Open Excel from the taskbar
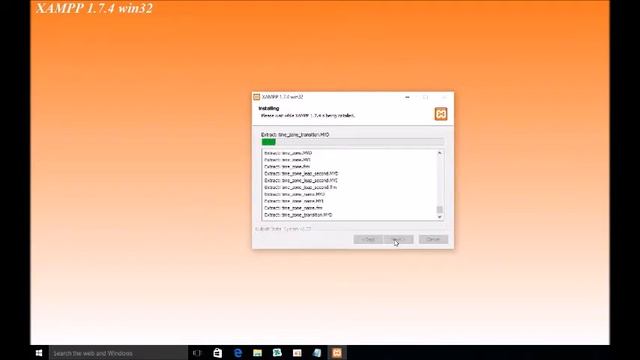640x360 pixels. pos(277,353)
